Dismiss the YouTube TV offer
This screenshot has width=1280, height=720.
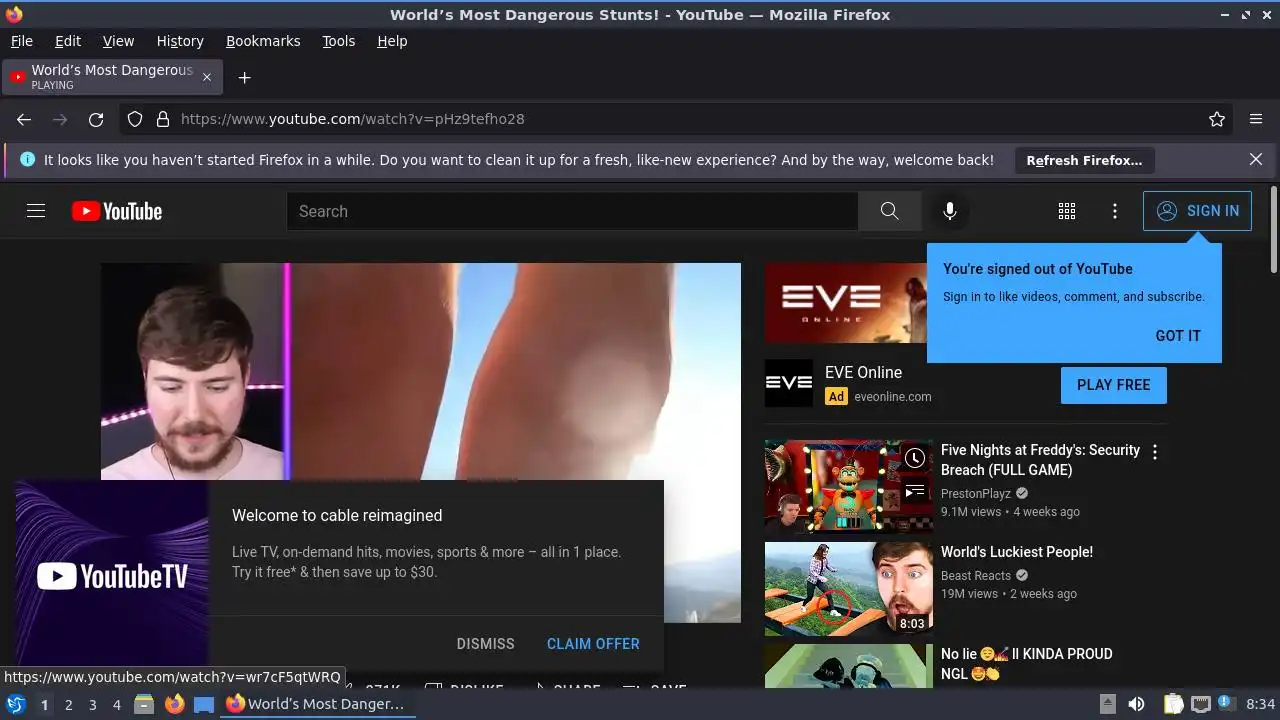pos(485,644)
